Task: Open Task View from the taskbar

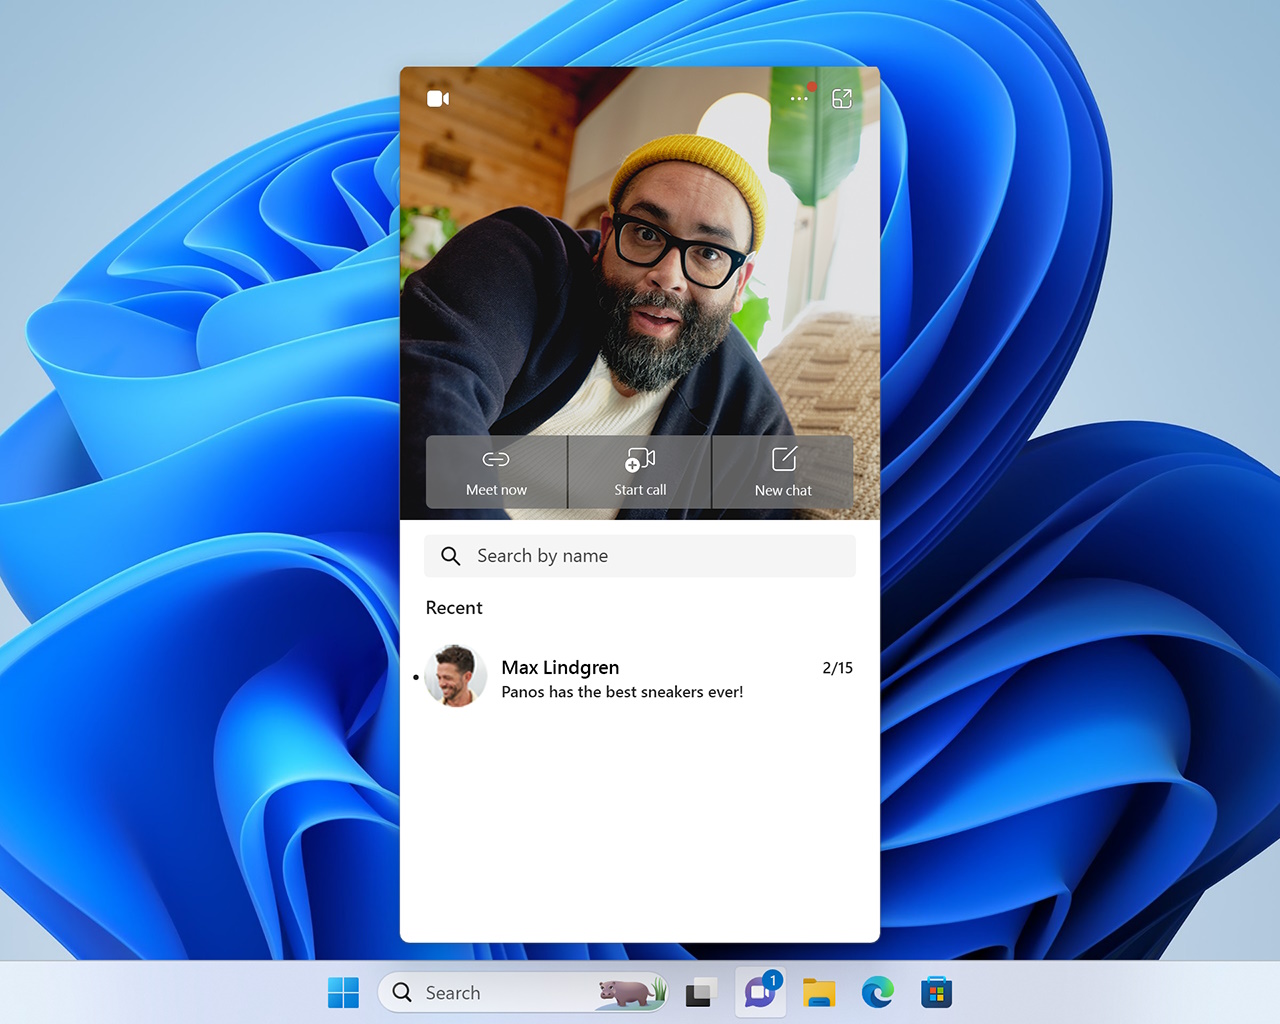Action: pos(701,993)
